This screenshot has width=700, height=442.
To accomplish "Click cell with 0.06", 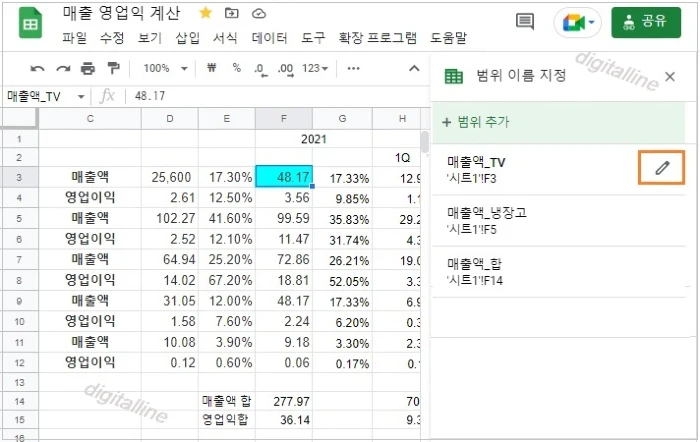I will [283, 363].
